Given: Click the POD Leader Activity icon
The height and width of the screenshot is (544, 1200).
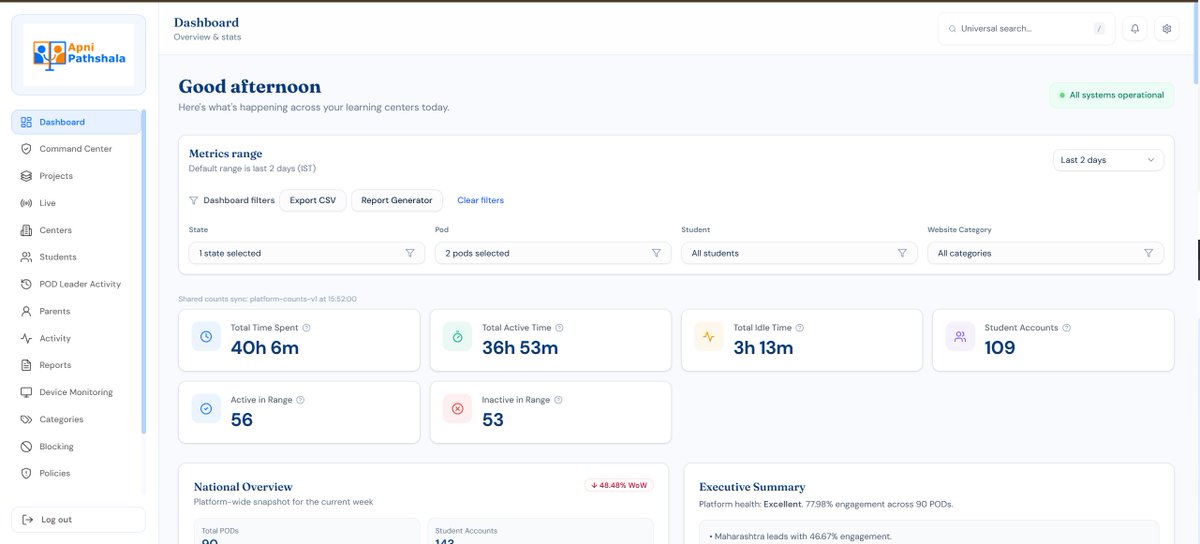Looking at the screenshot, I should click(26, 284).
